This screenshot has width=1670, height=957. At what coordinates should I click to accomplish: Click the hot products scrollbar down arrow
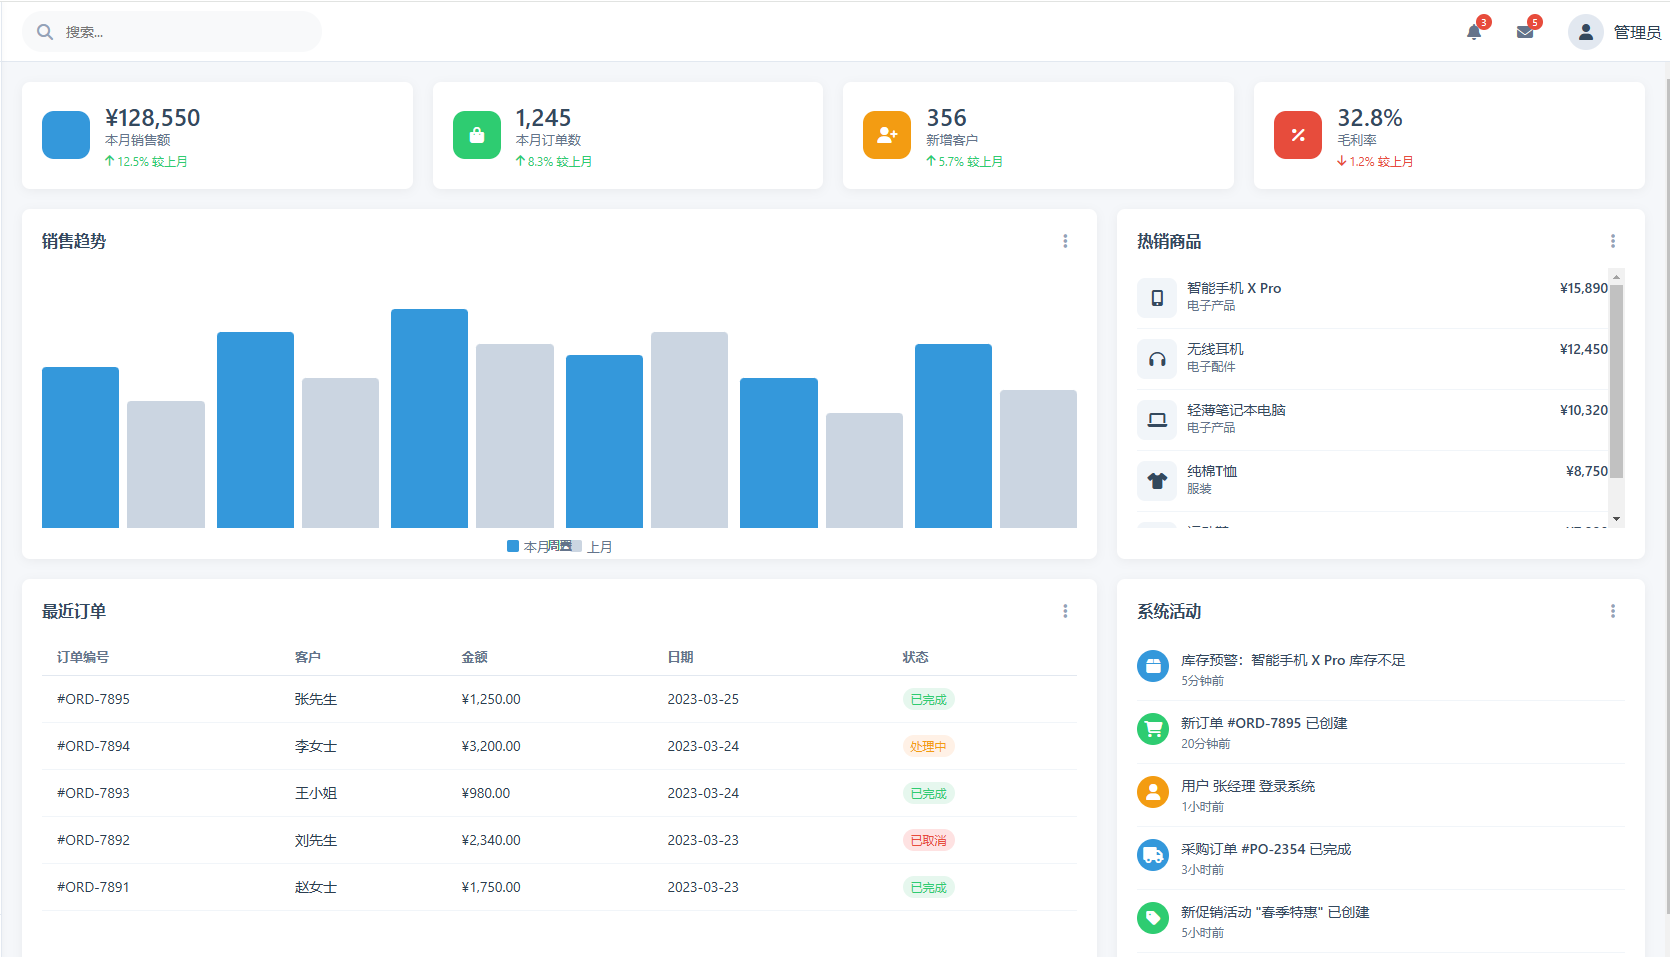[x=1616, y=519]
